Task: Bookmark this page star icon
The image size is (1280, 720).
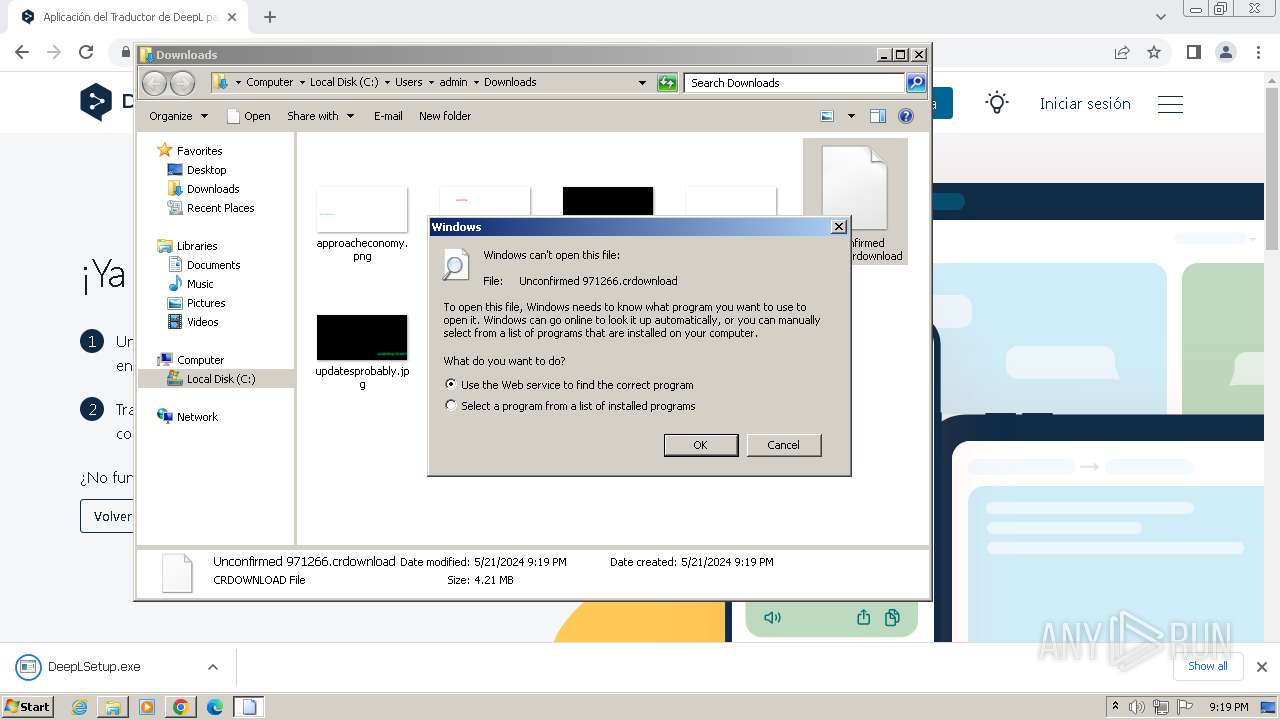Action: (x=1154, y=53)
